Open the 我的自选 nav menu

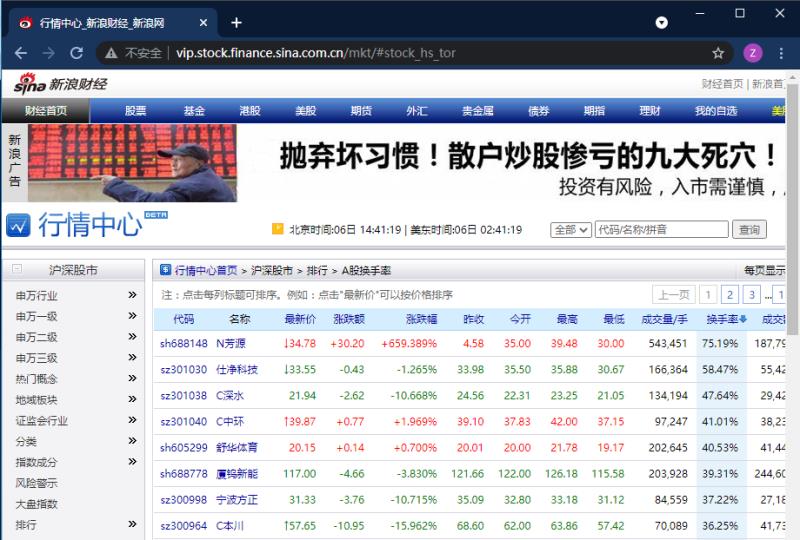click(716, 111)
